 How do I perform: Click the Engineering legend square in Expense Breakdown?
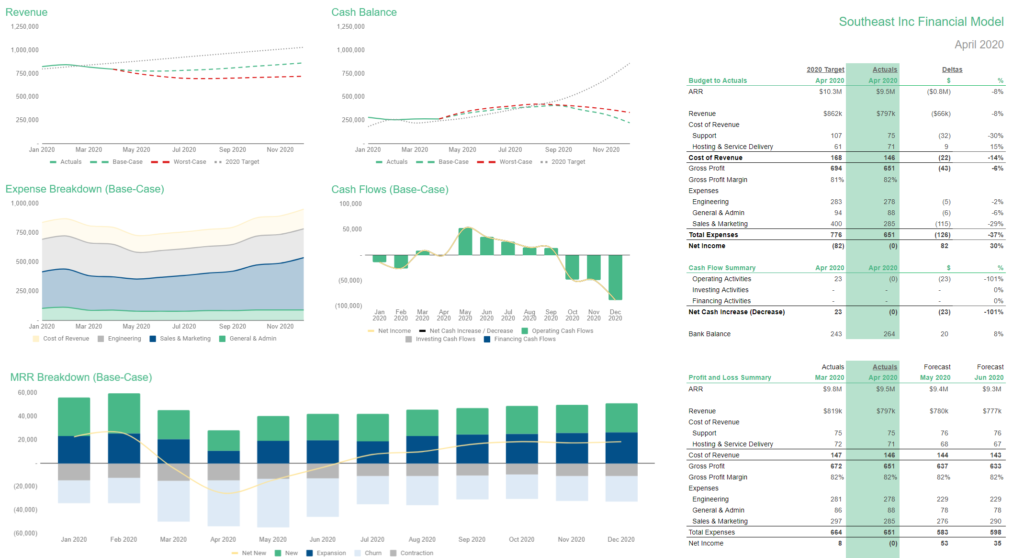(98, 339)
